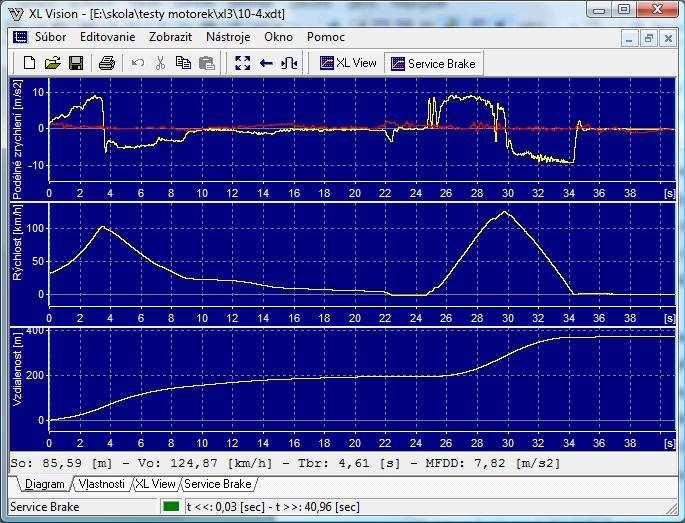Image resolution: width=685 pixels, height=523 pixels.
Task: Click the document icon left of Súbor
Action: (20, 37)
